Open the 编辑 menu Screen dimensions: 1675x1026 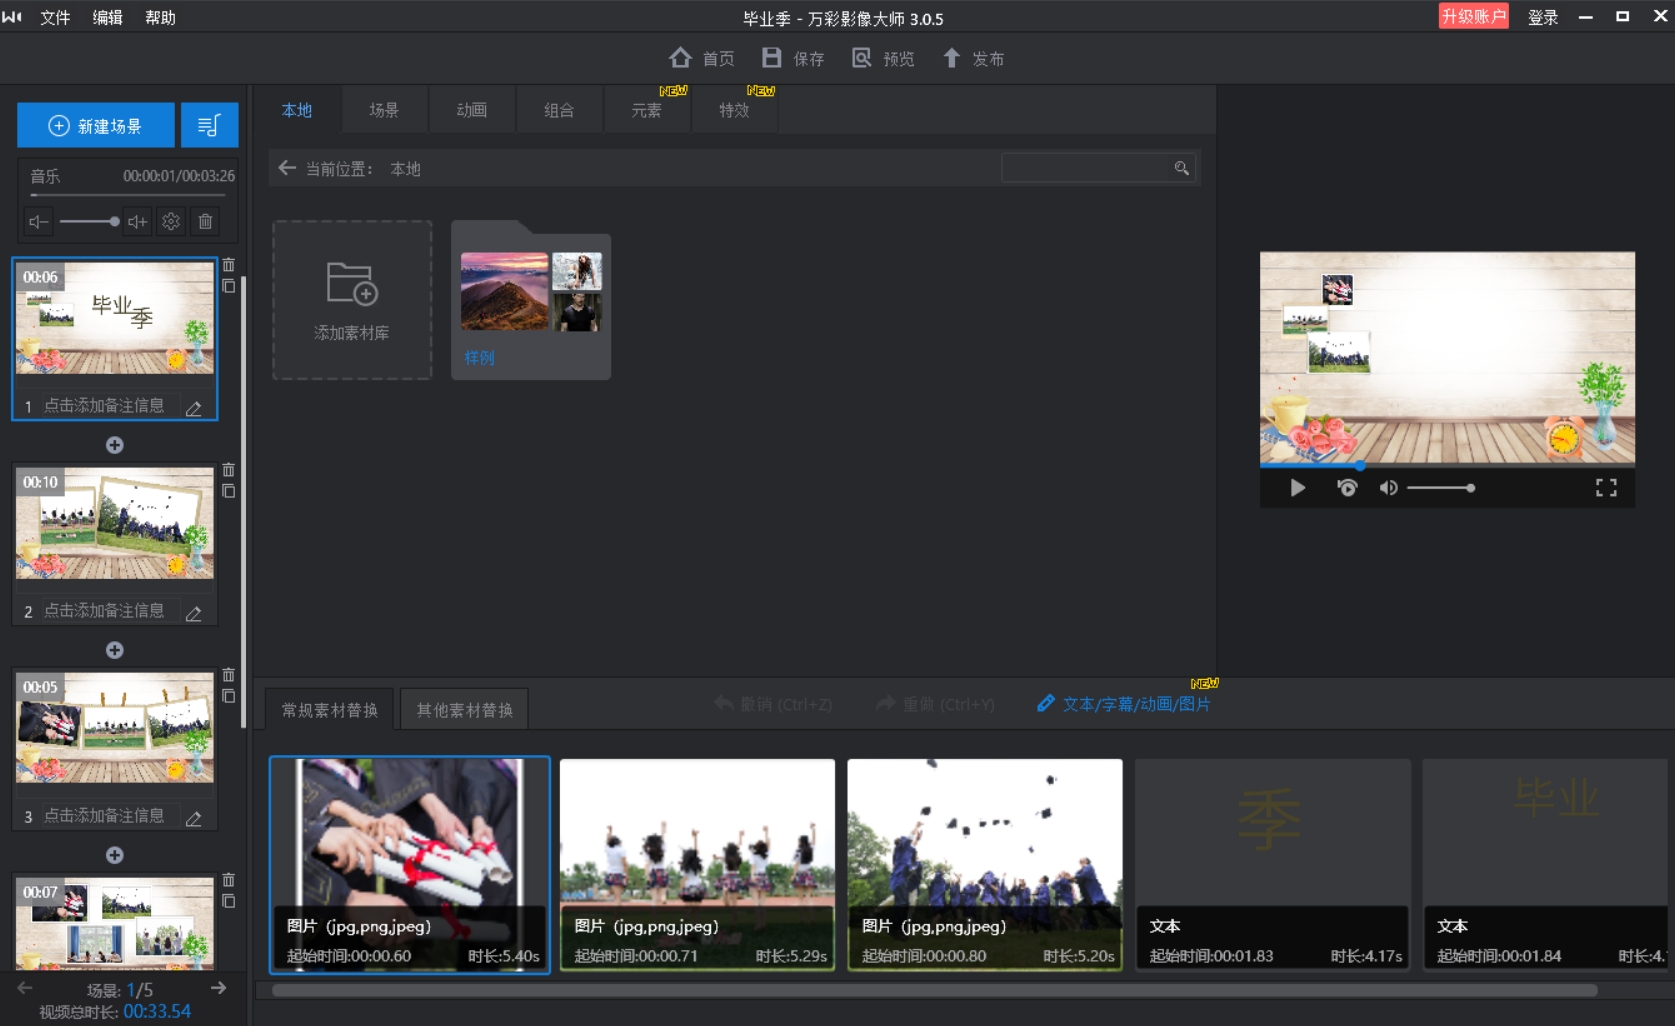point(108,18)
